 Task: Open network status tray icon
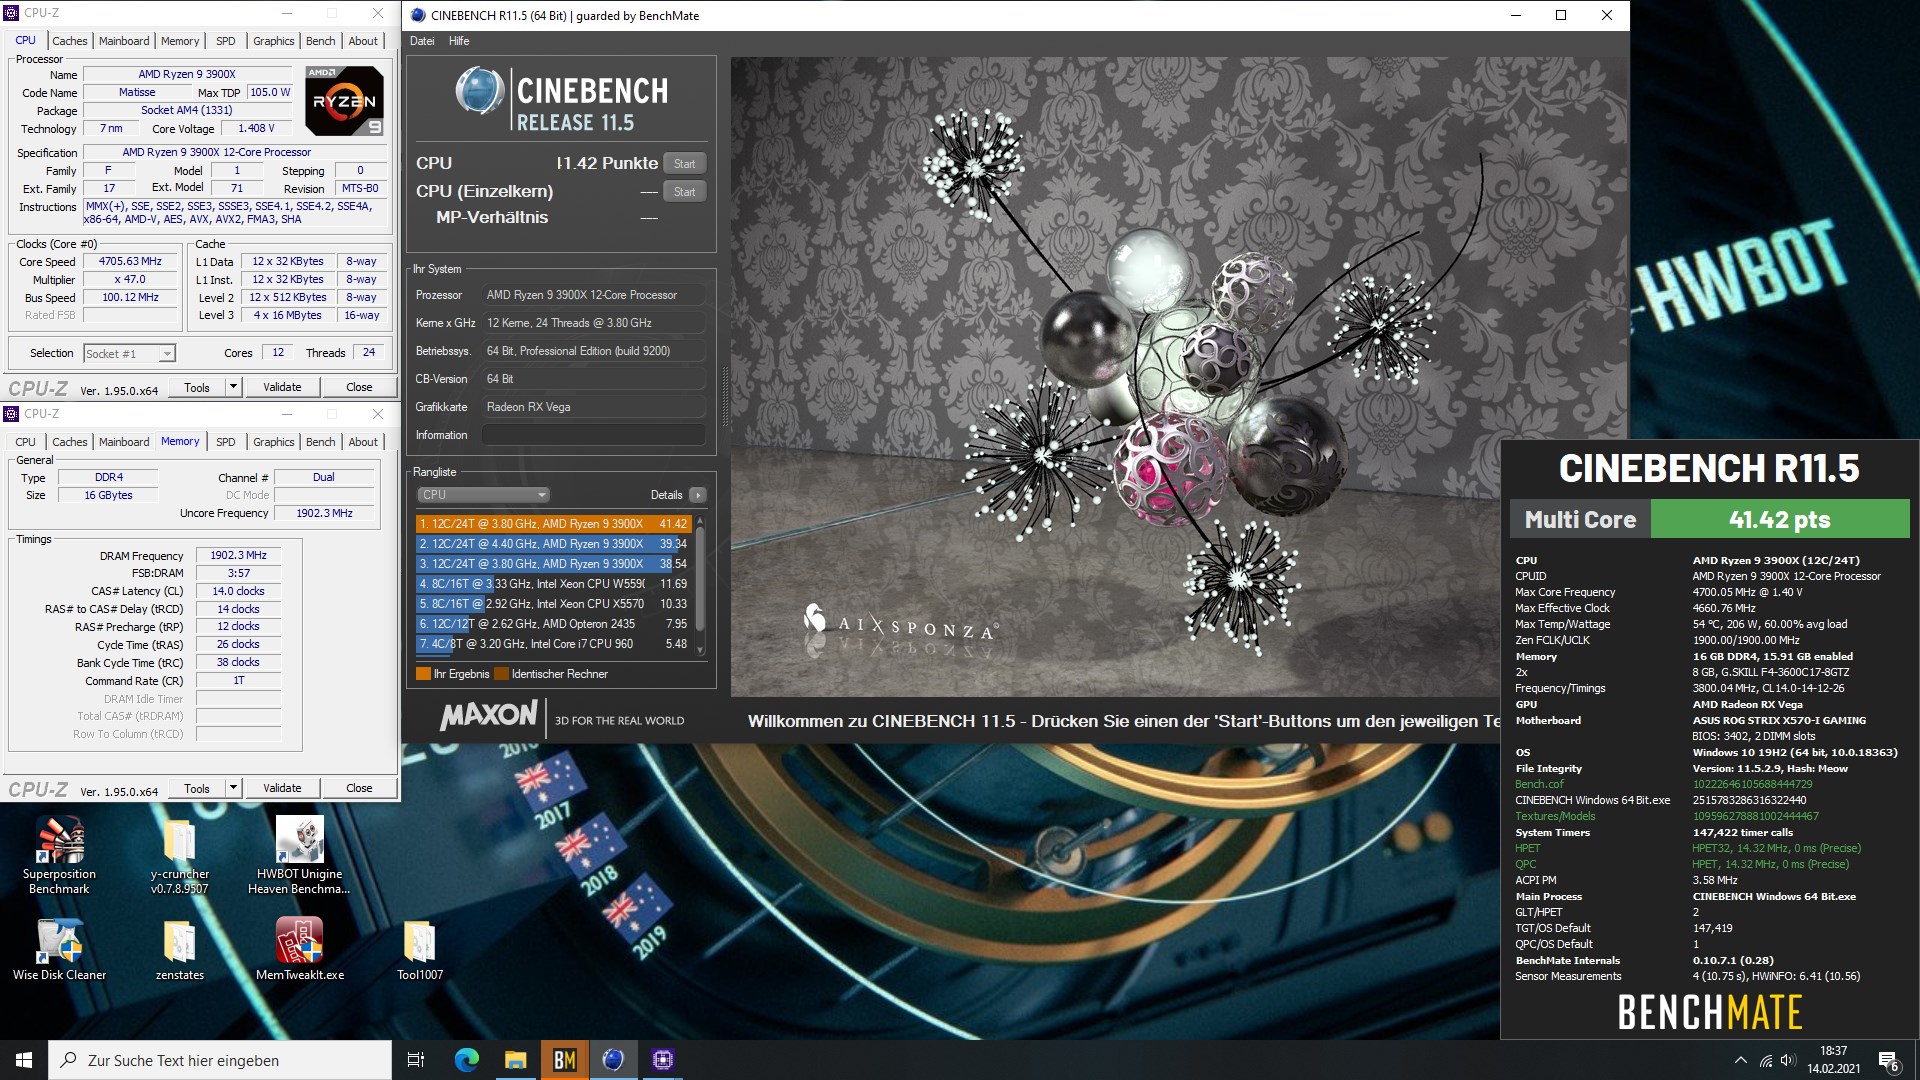click(1766, 1060)
